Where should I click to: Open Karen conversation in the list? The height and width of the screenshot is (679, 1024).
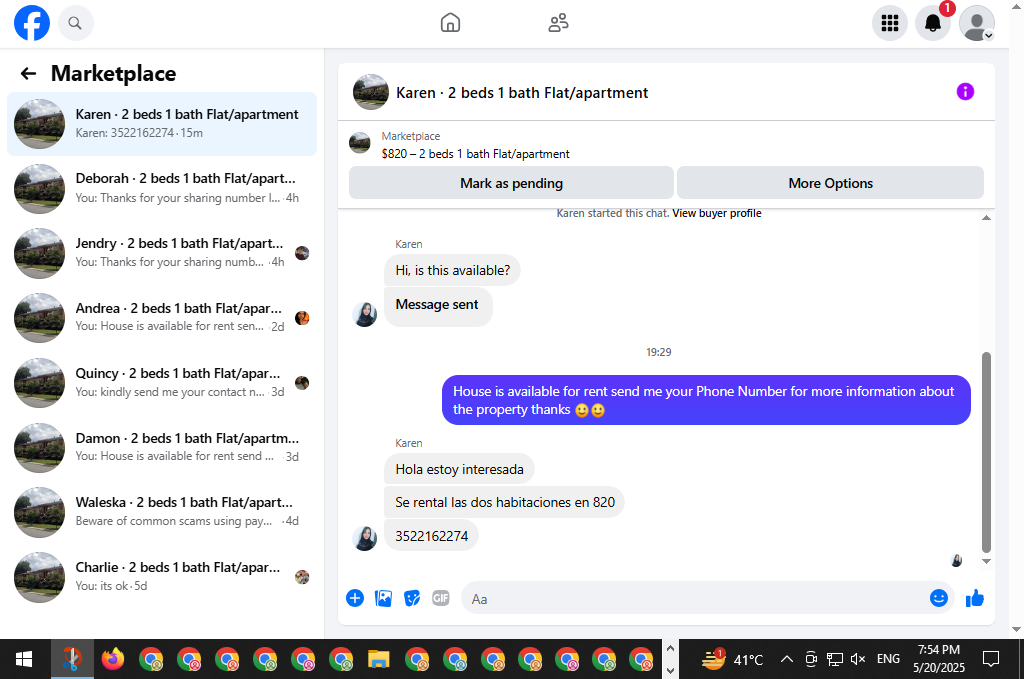pos(162,123)
